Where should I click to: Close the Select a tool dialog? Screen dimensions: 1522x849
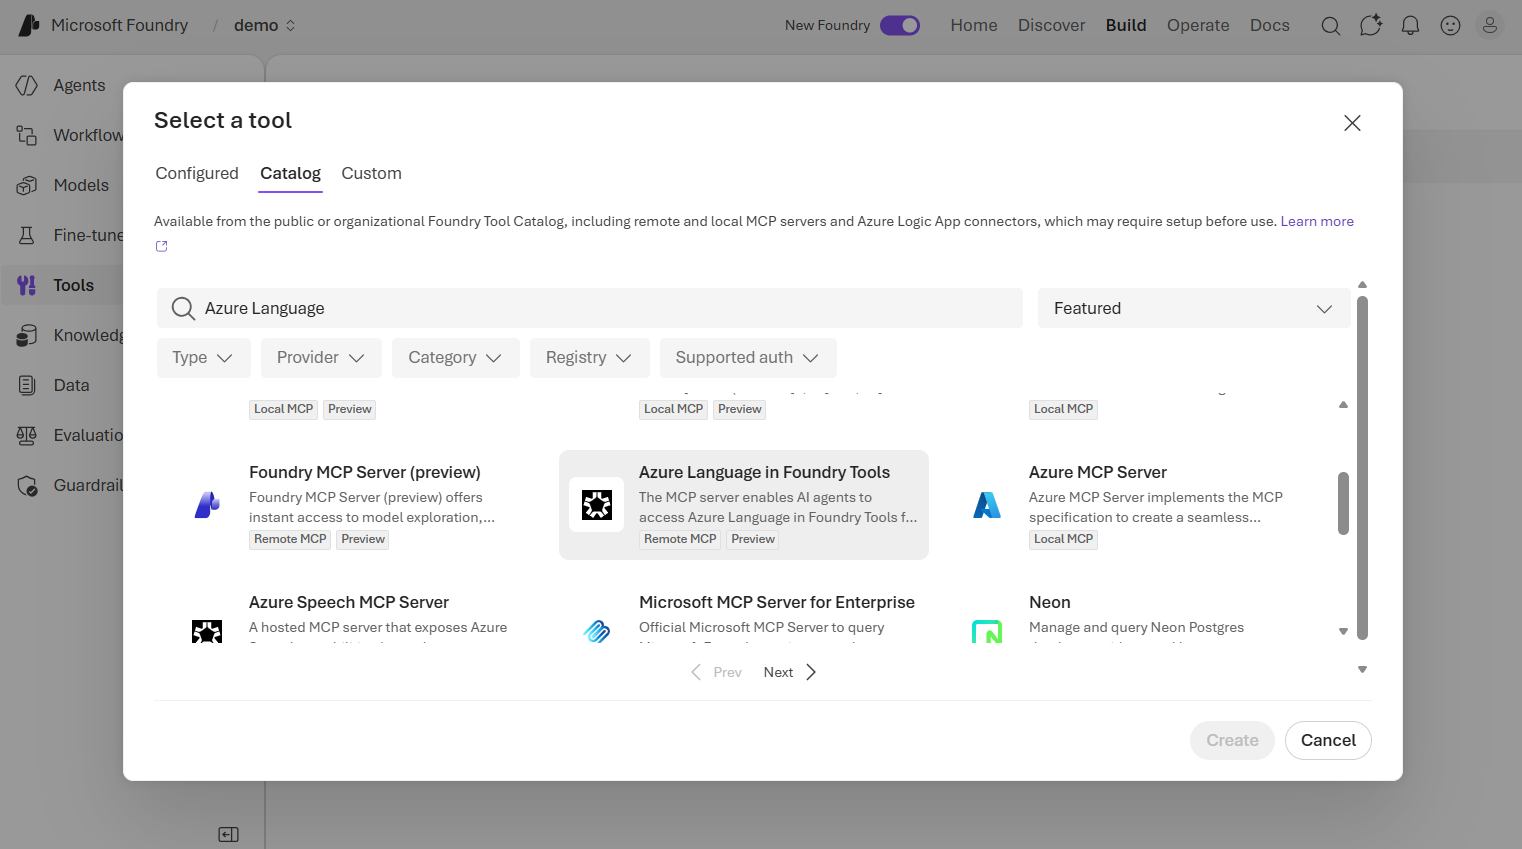click(1352, 123)
